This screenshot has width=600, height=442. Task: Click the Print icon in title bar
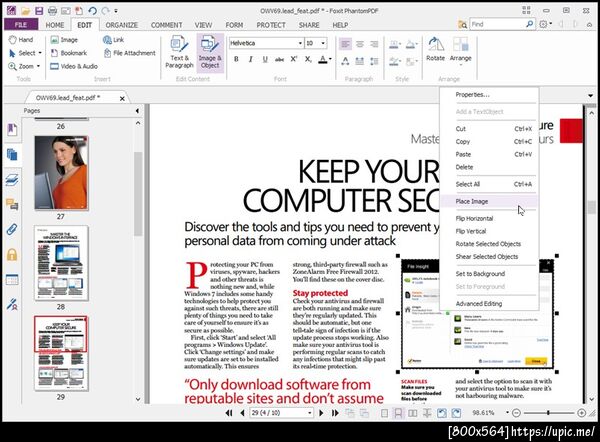click(x=52, y=11)
